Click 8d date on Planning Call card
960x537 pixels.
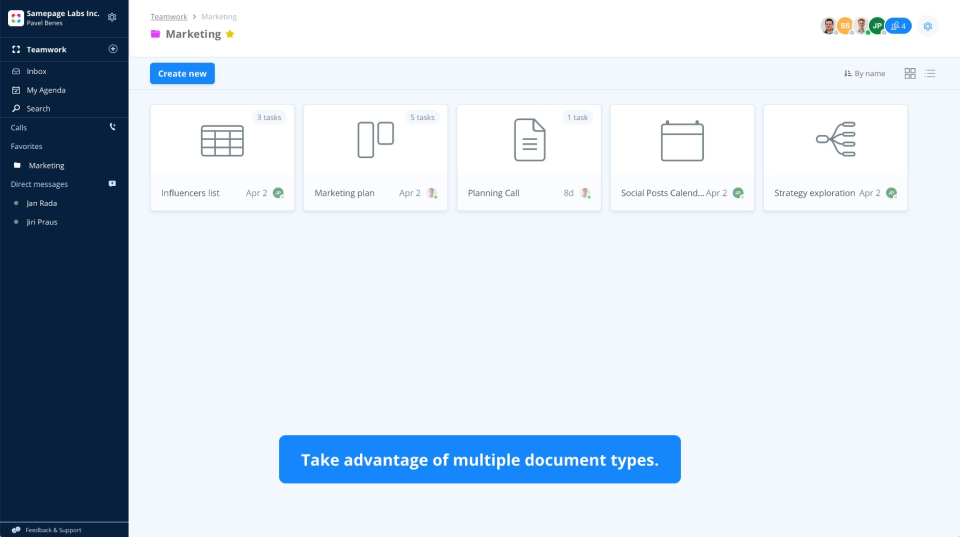[569, 193]
